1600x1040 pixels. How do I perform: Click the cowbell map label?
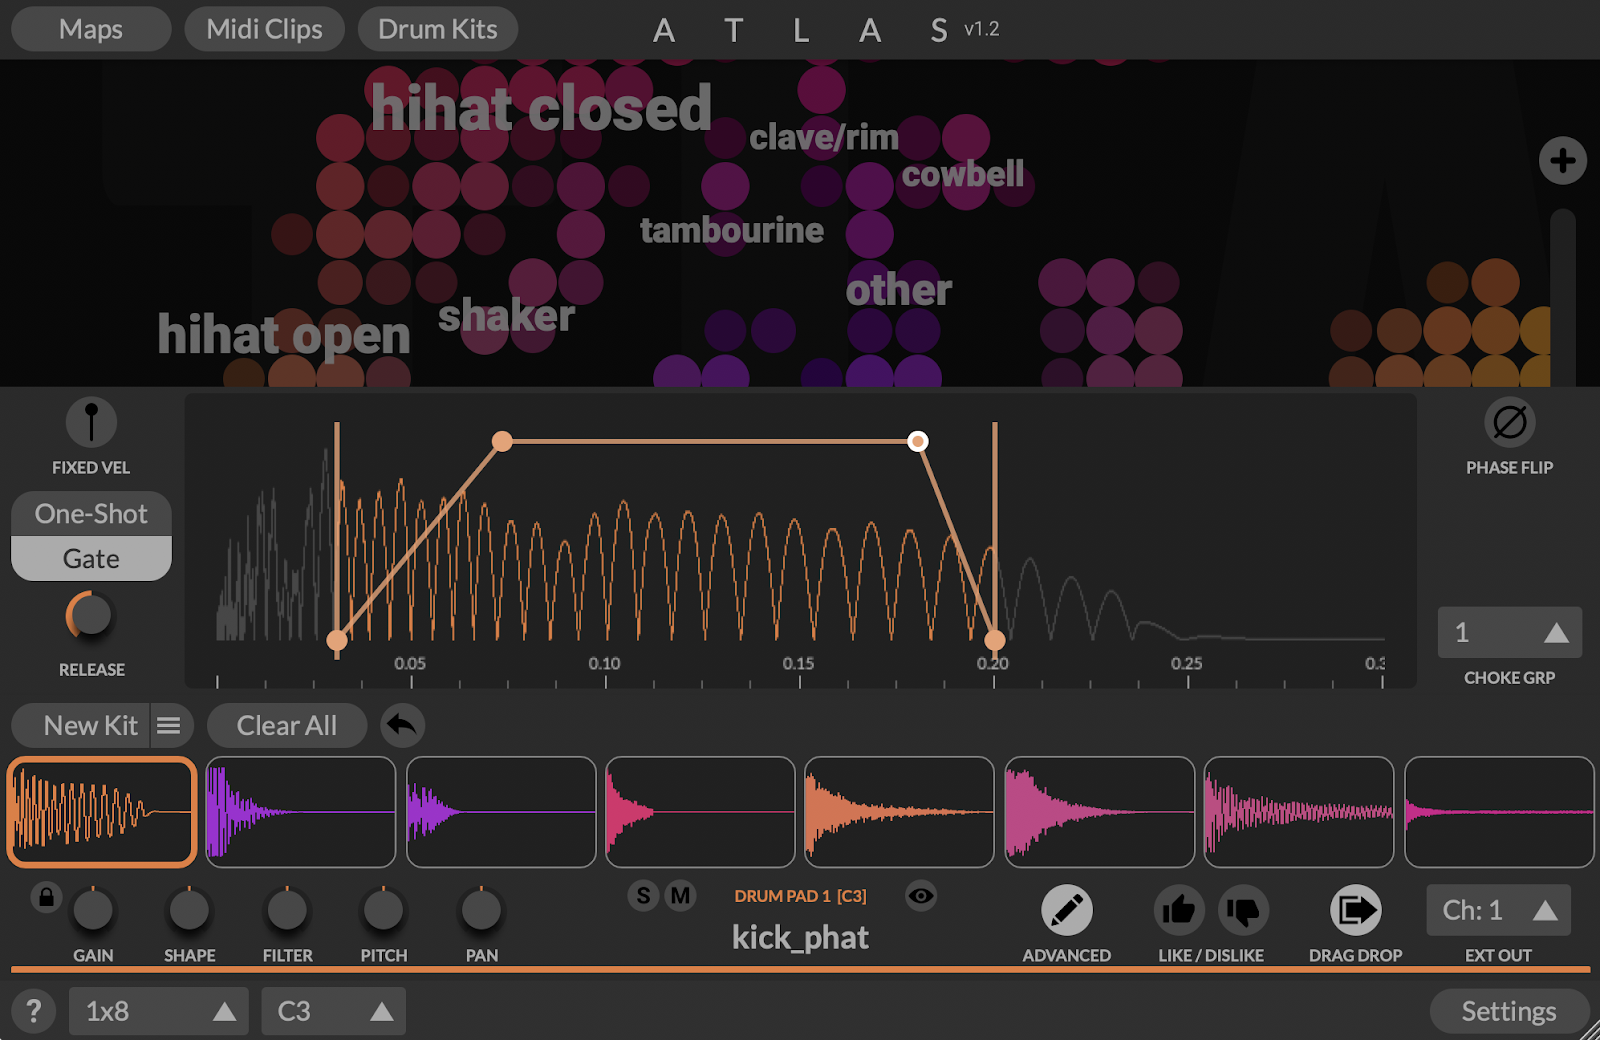pos(963,174)
